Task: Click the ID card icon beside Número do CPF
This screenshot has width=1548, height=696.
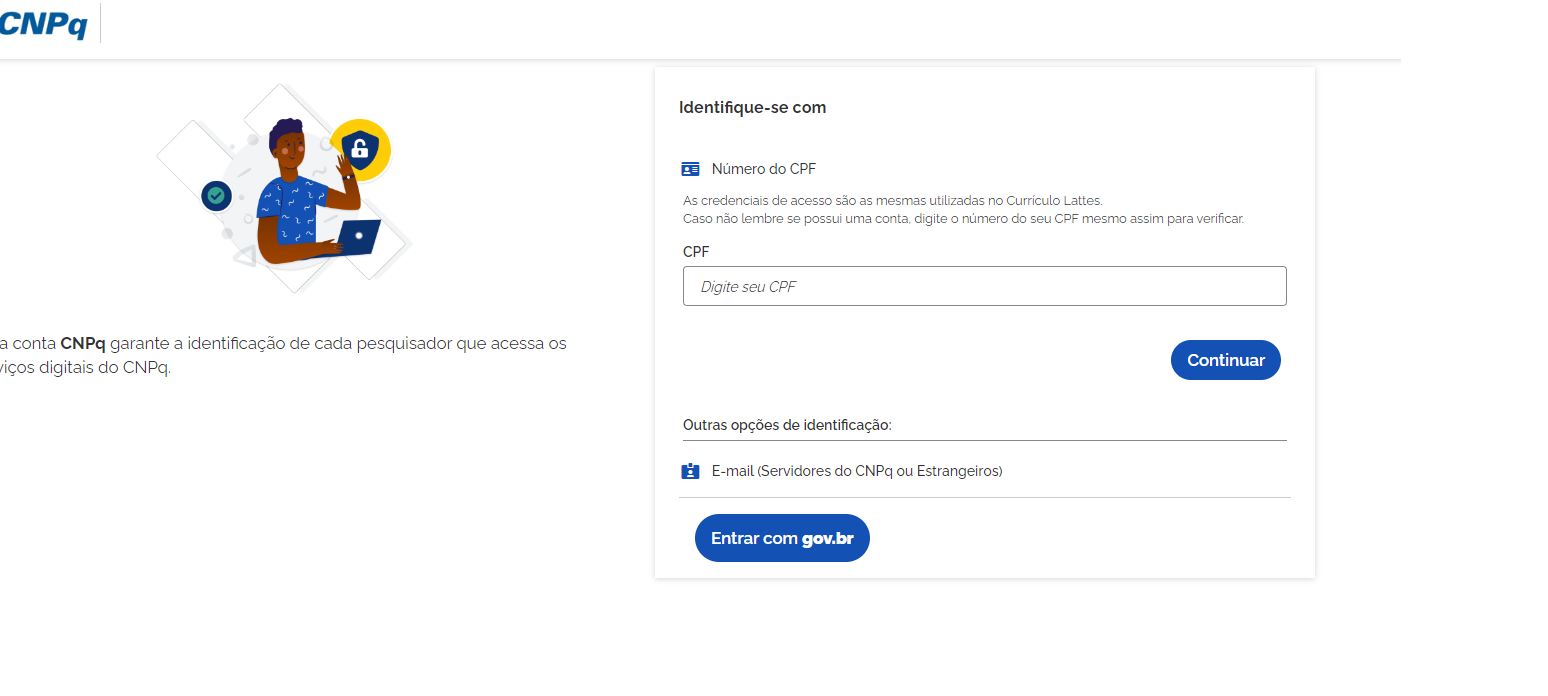Action: [690, 169]
